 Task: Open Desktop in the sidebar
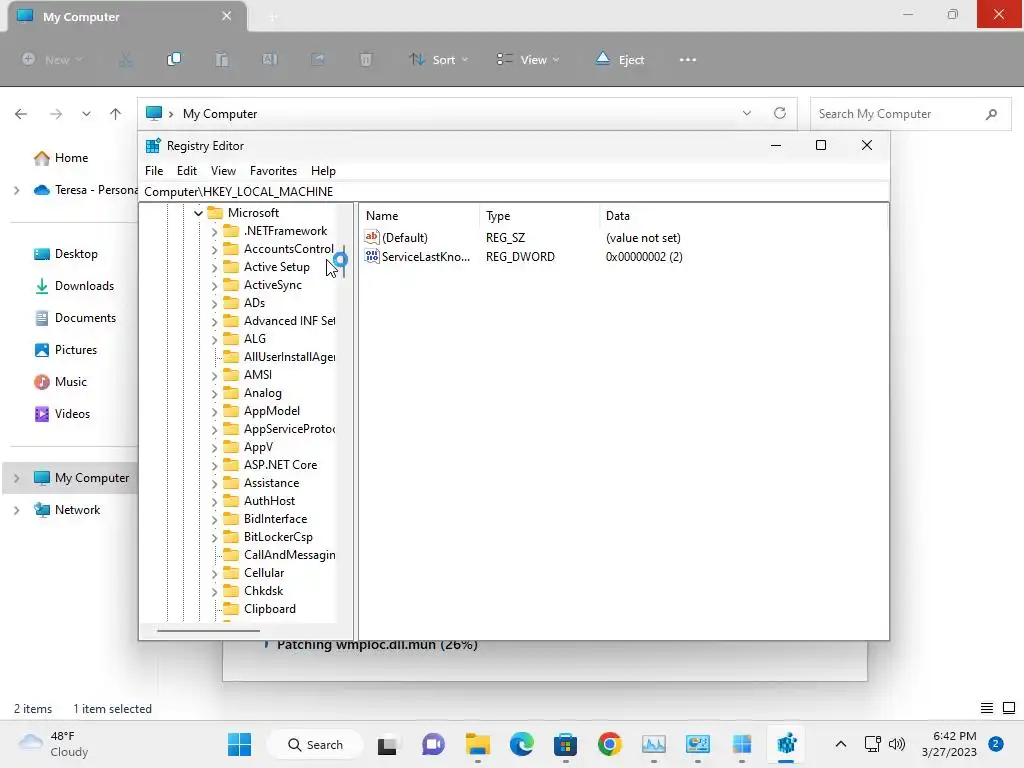(66, 253)
